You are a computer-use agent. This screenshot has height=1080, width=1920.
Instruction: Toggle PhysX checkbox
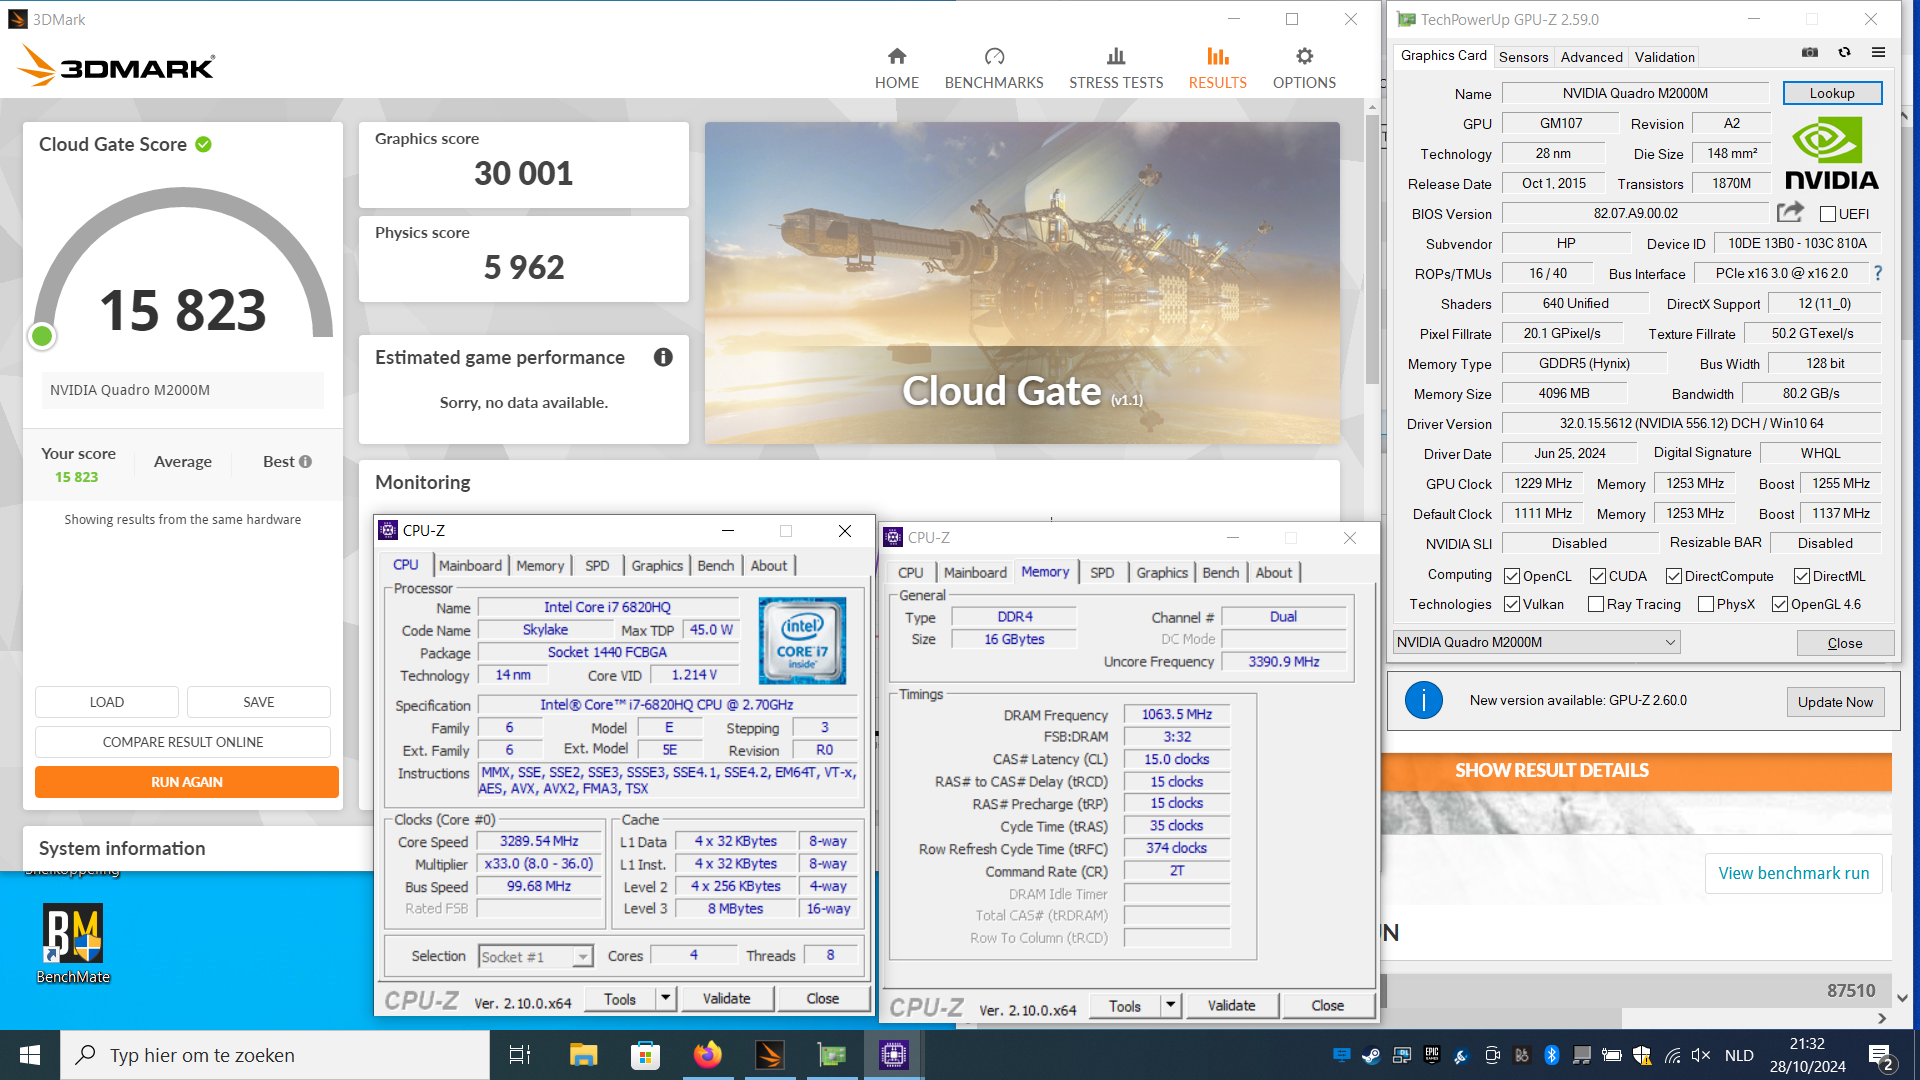(x=1706, y=604)
